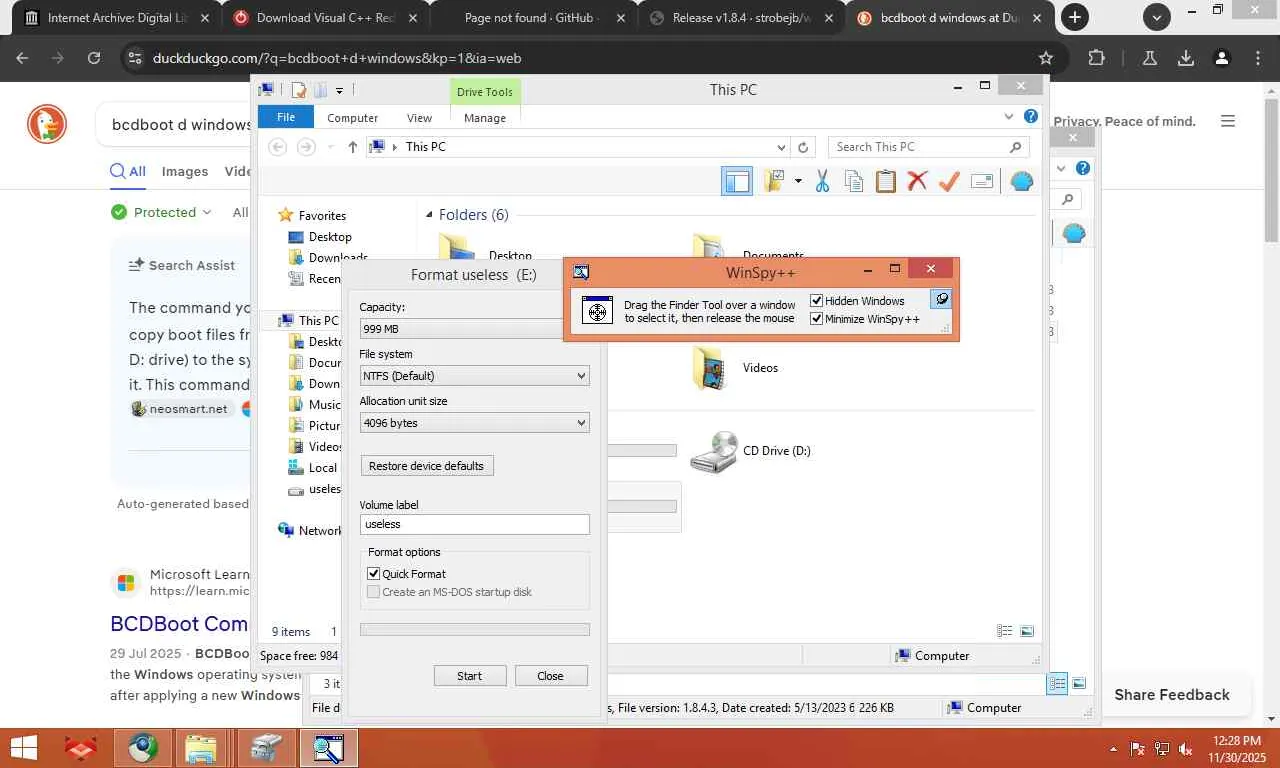The height and width of the screenshot is (768, 1280).
Task: Click the Cut scissors toolbar icon
Action: pyautogui.click(x=823, y=181)
